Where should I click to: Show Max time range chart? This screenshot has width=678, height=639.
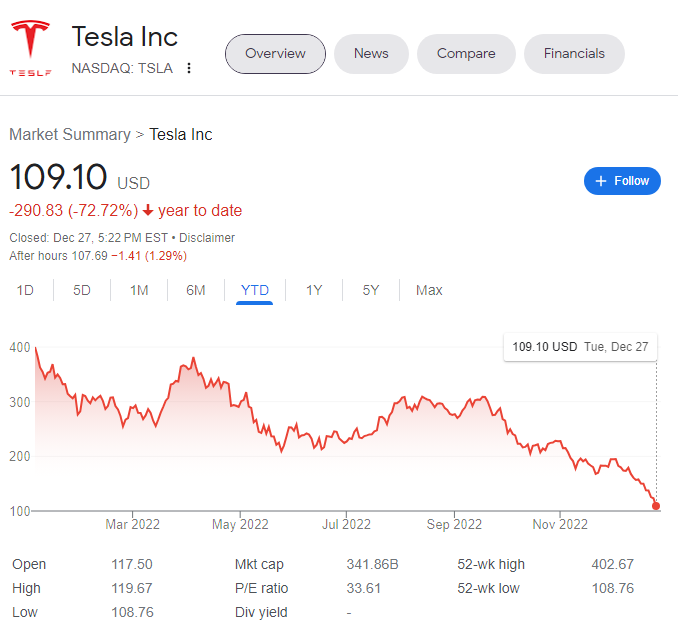pyautogui.click(x=429, y=290)
